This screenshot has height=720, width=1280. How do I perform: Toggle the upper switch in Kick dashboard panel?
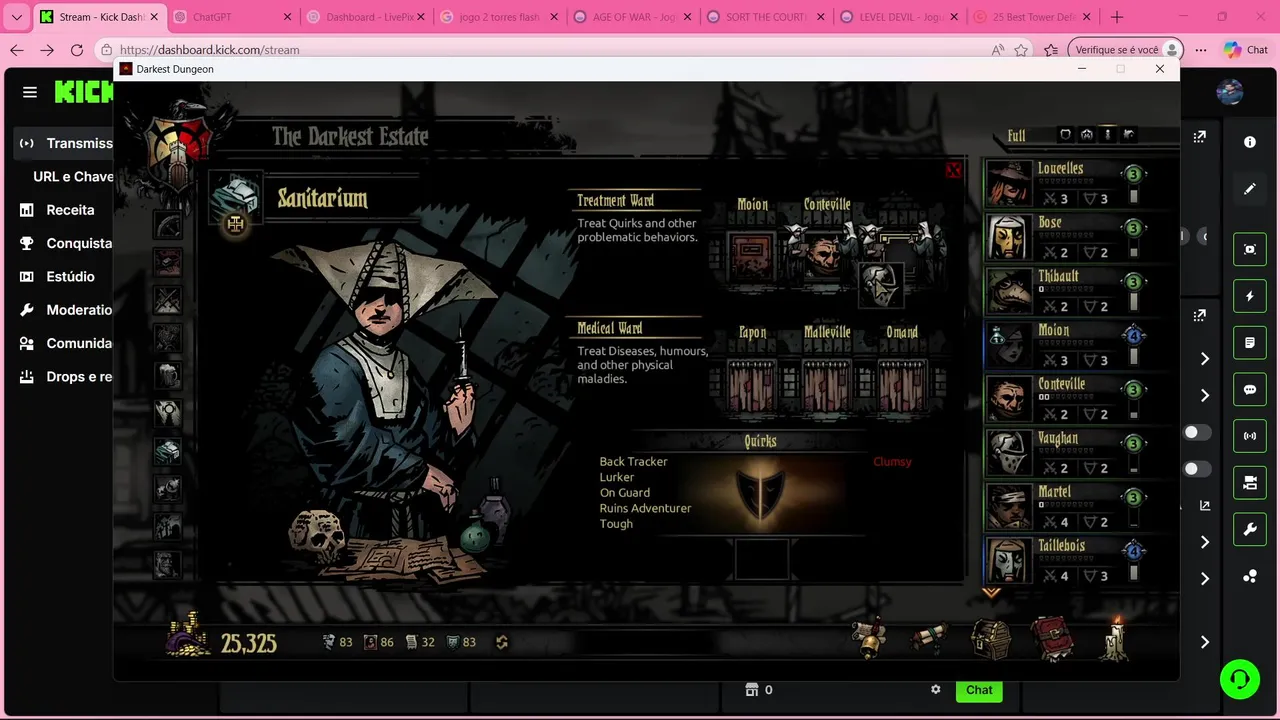(x=1197, y=433)
